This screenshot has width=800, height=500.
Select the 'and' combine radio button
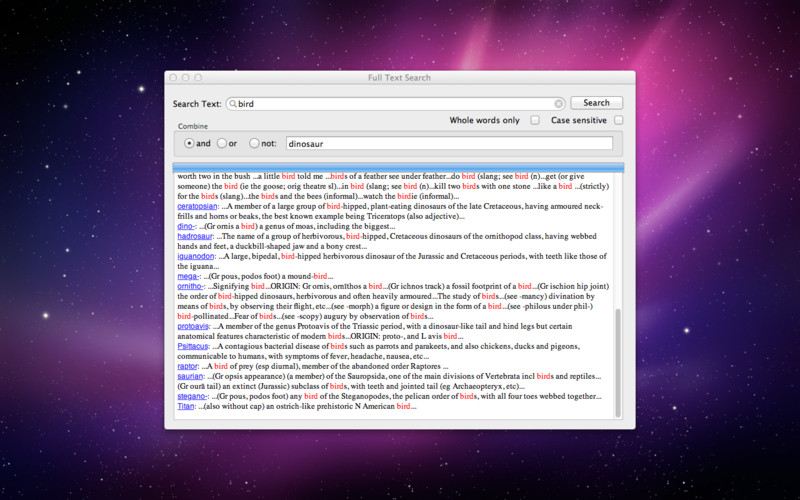(x=189, y=143)
